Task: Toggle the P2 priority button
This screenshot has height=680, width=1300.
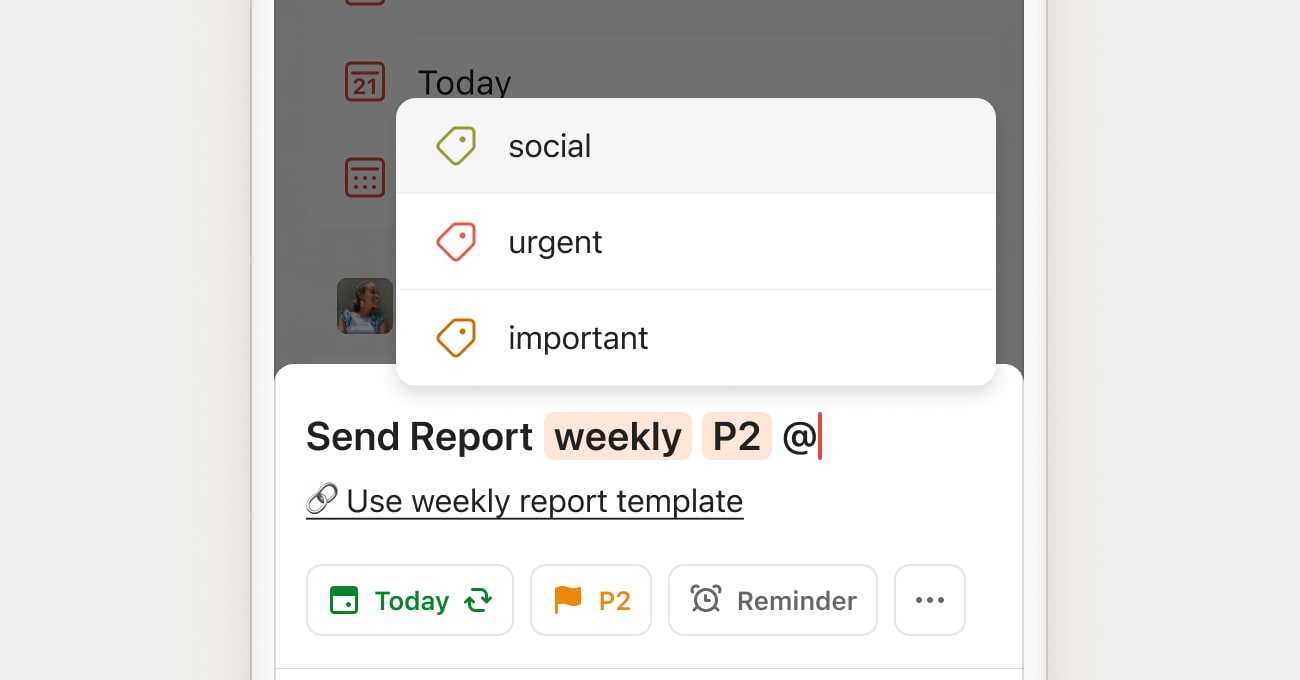Action: [590, 600]
